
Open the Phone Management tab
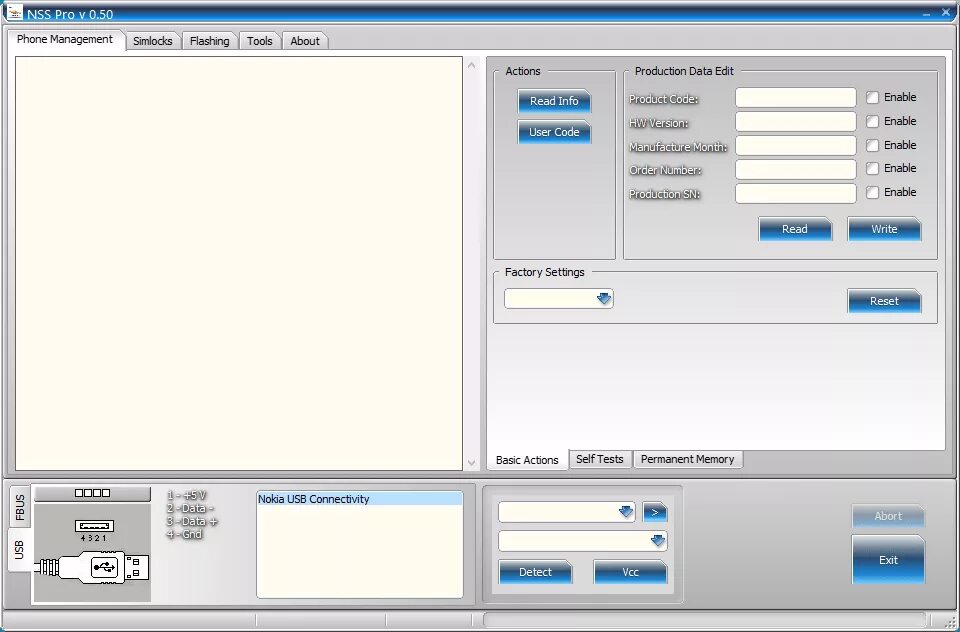pos(65,39)
